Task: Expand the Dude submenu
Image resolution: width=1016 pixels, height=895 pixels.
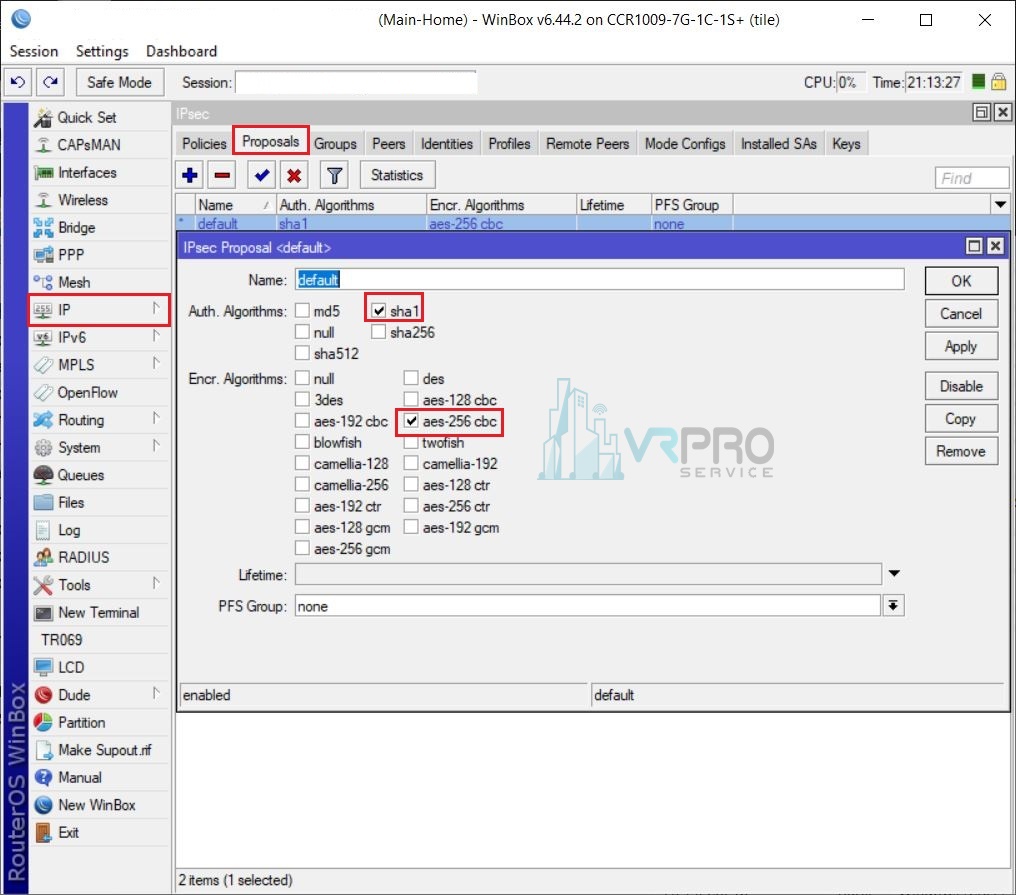Action: click(x=156, y=693)
